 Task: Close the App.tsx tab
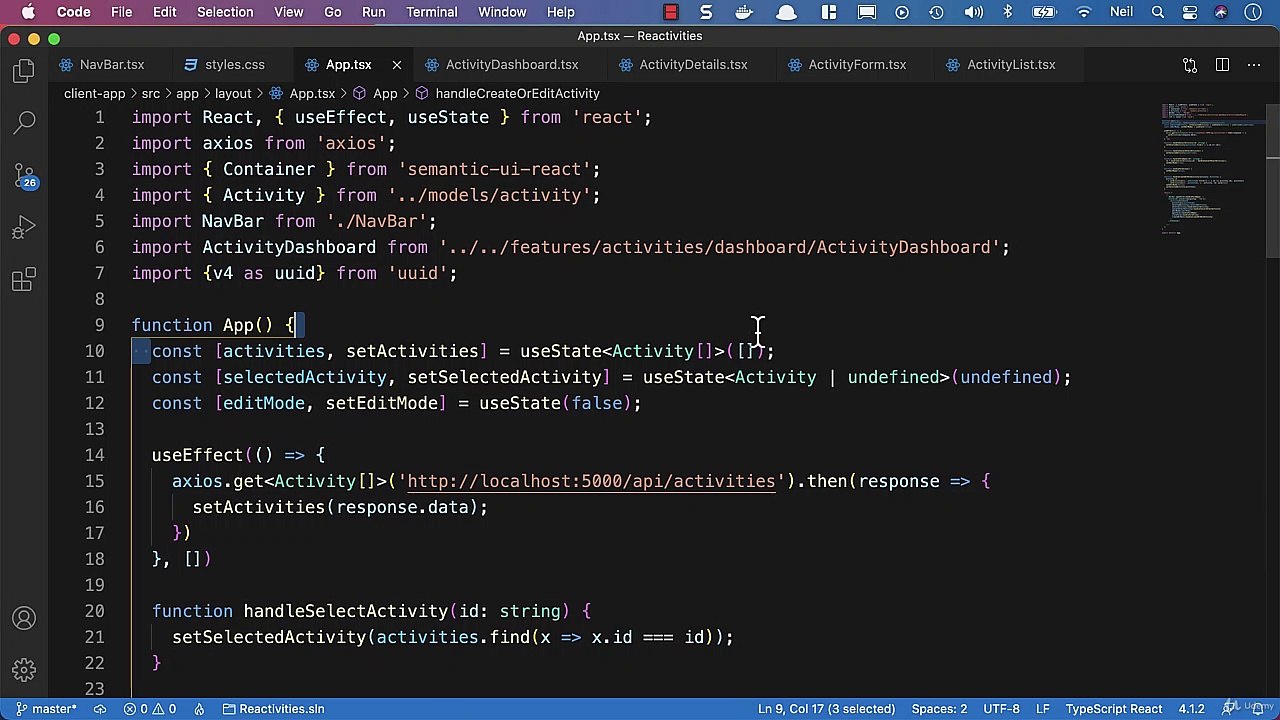[x=396, y=65]
